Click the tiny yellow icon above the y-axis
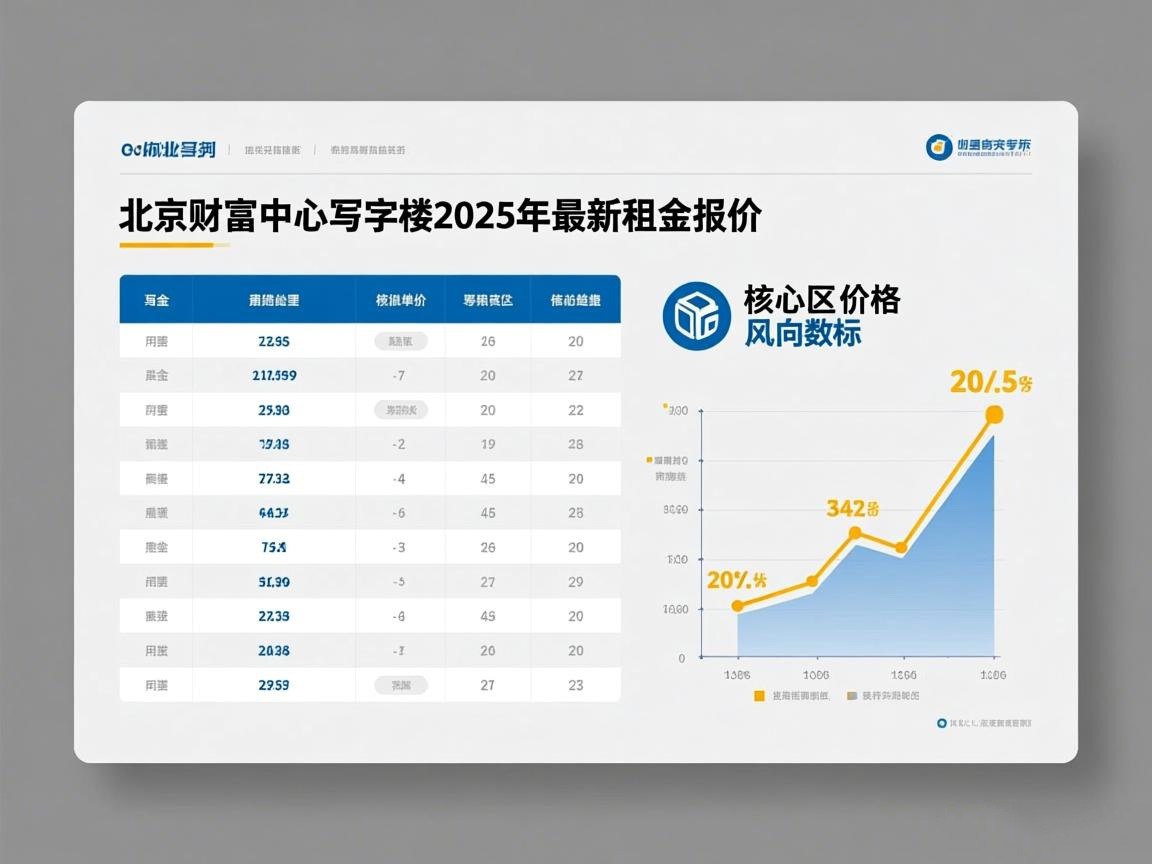Screen dimensions: 1152x864 coord(663,406)
